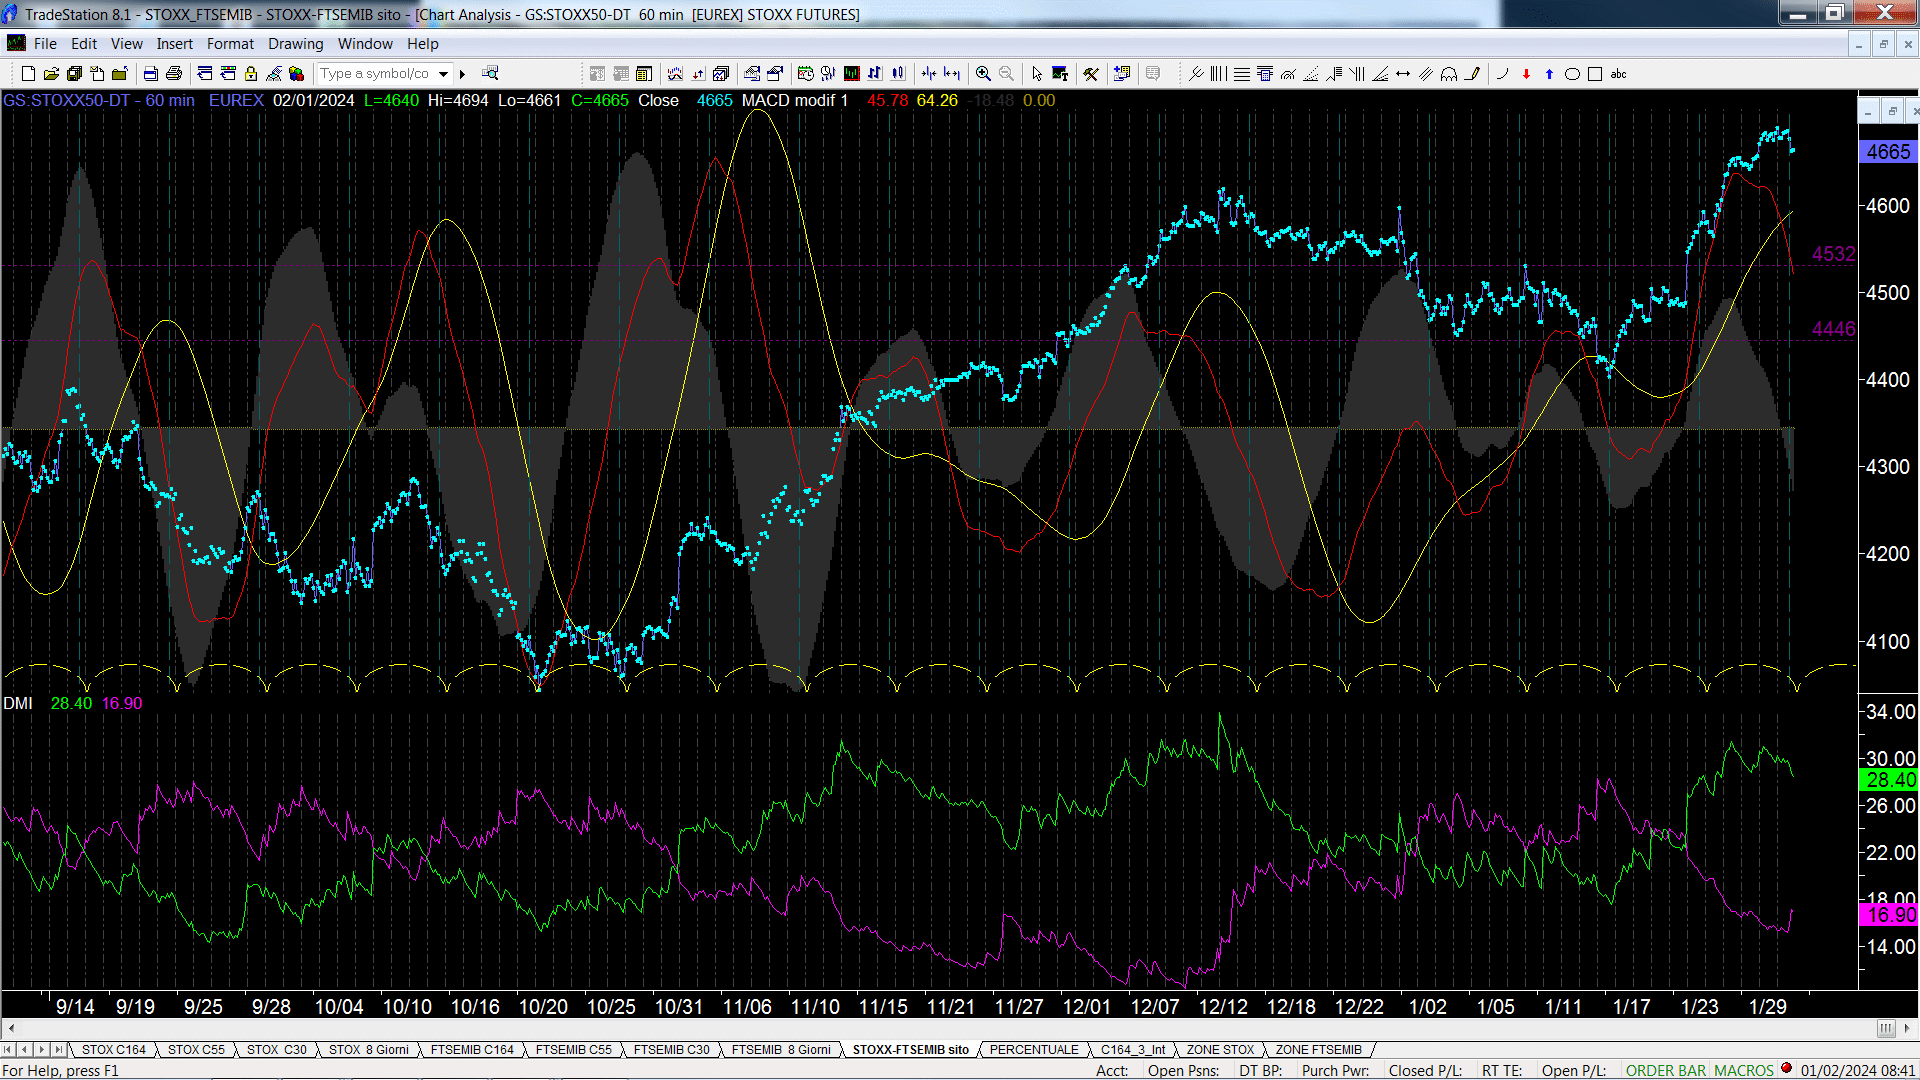Select the Fibonacci calculator drawing tool
This screenshot has height=1080, width=1920.
1265,74
